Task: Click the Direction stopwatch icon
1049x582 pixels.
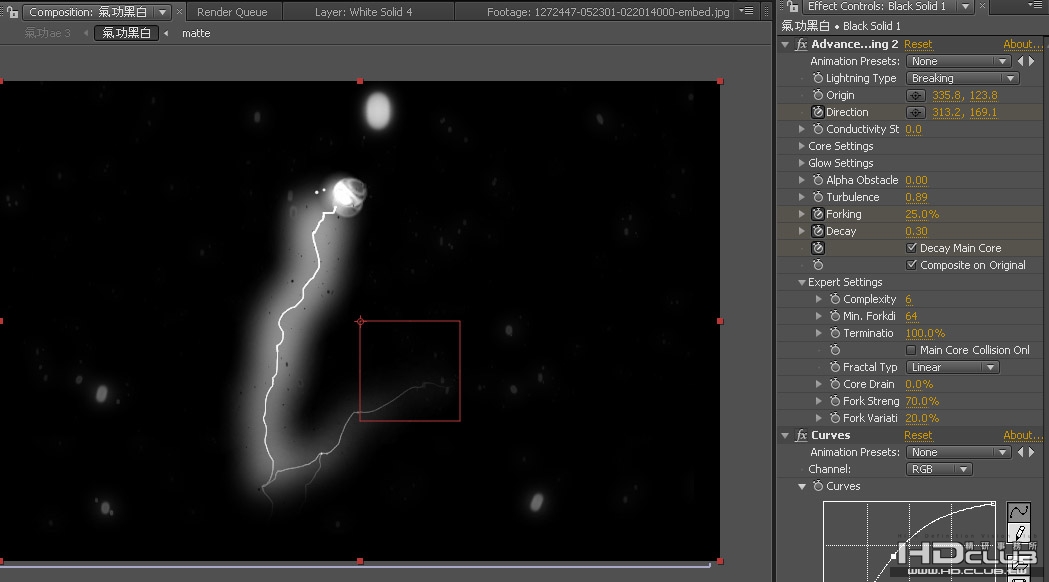Action: point(817,112)
